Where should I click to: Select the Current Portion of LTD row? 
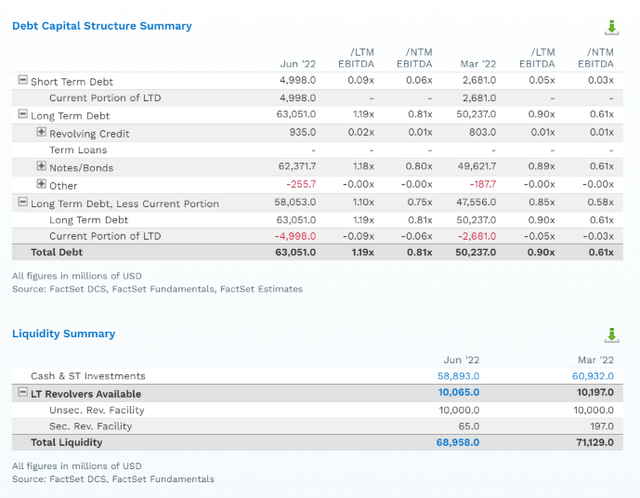coord(105,98)
